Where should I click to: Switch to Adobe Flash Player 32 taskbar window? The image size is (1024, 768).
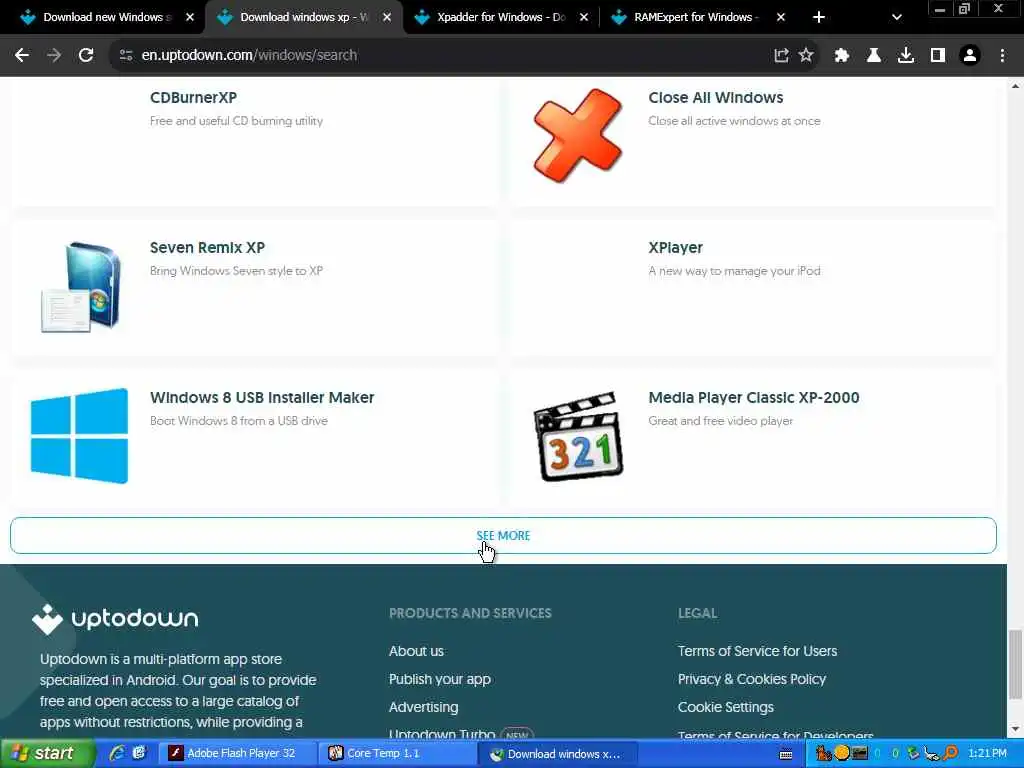coord(236,753)
